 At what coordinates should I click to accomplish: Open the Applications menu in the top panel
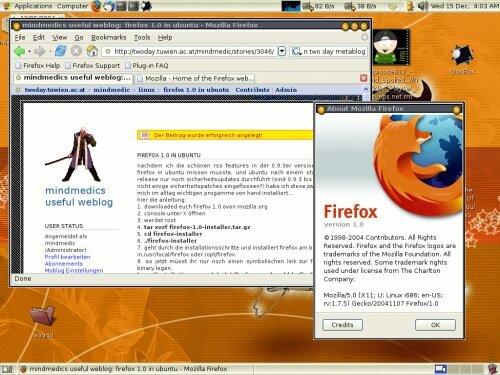33,6
